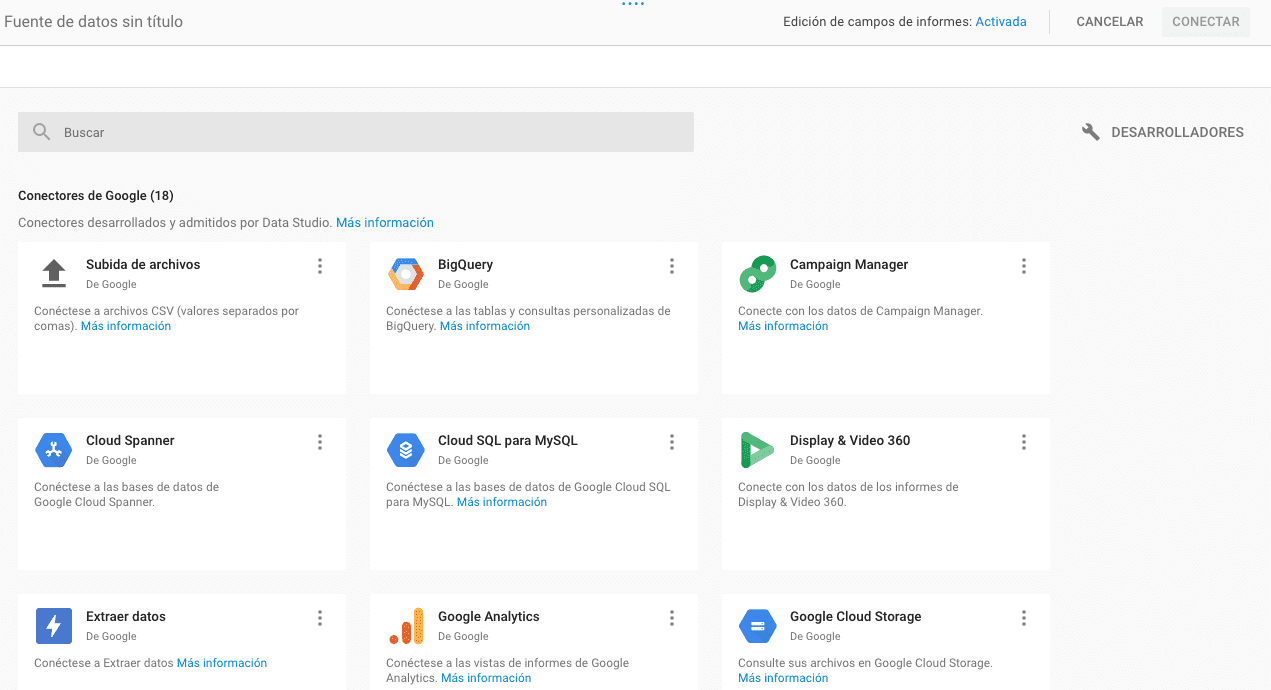Click the Cloud SQL para MySQL icon
The height and width of the screenshot is (690, 1271).
click(x=406, y=450)
